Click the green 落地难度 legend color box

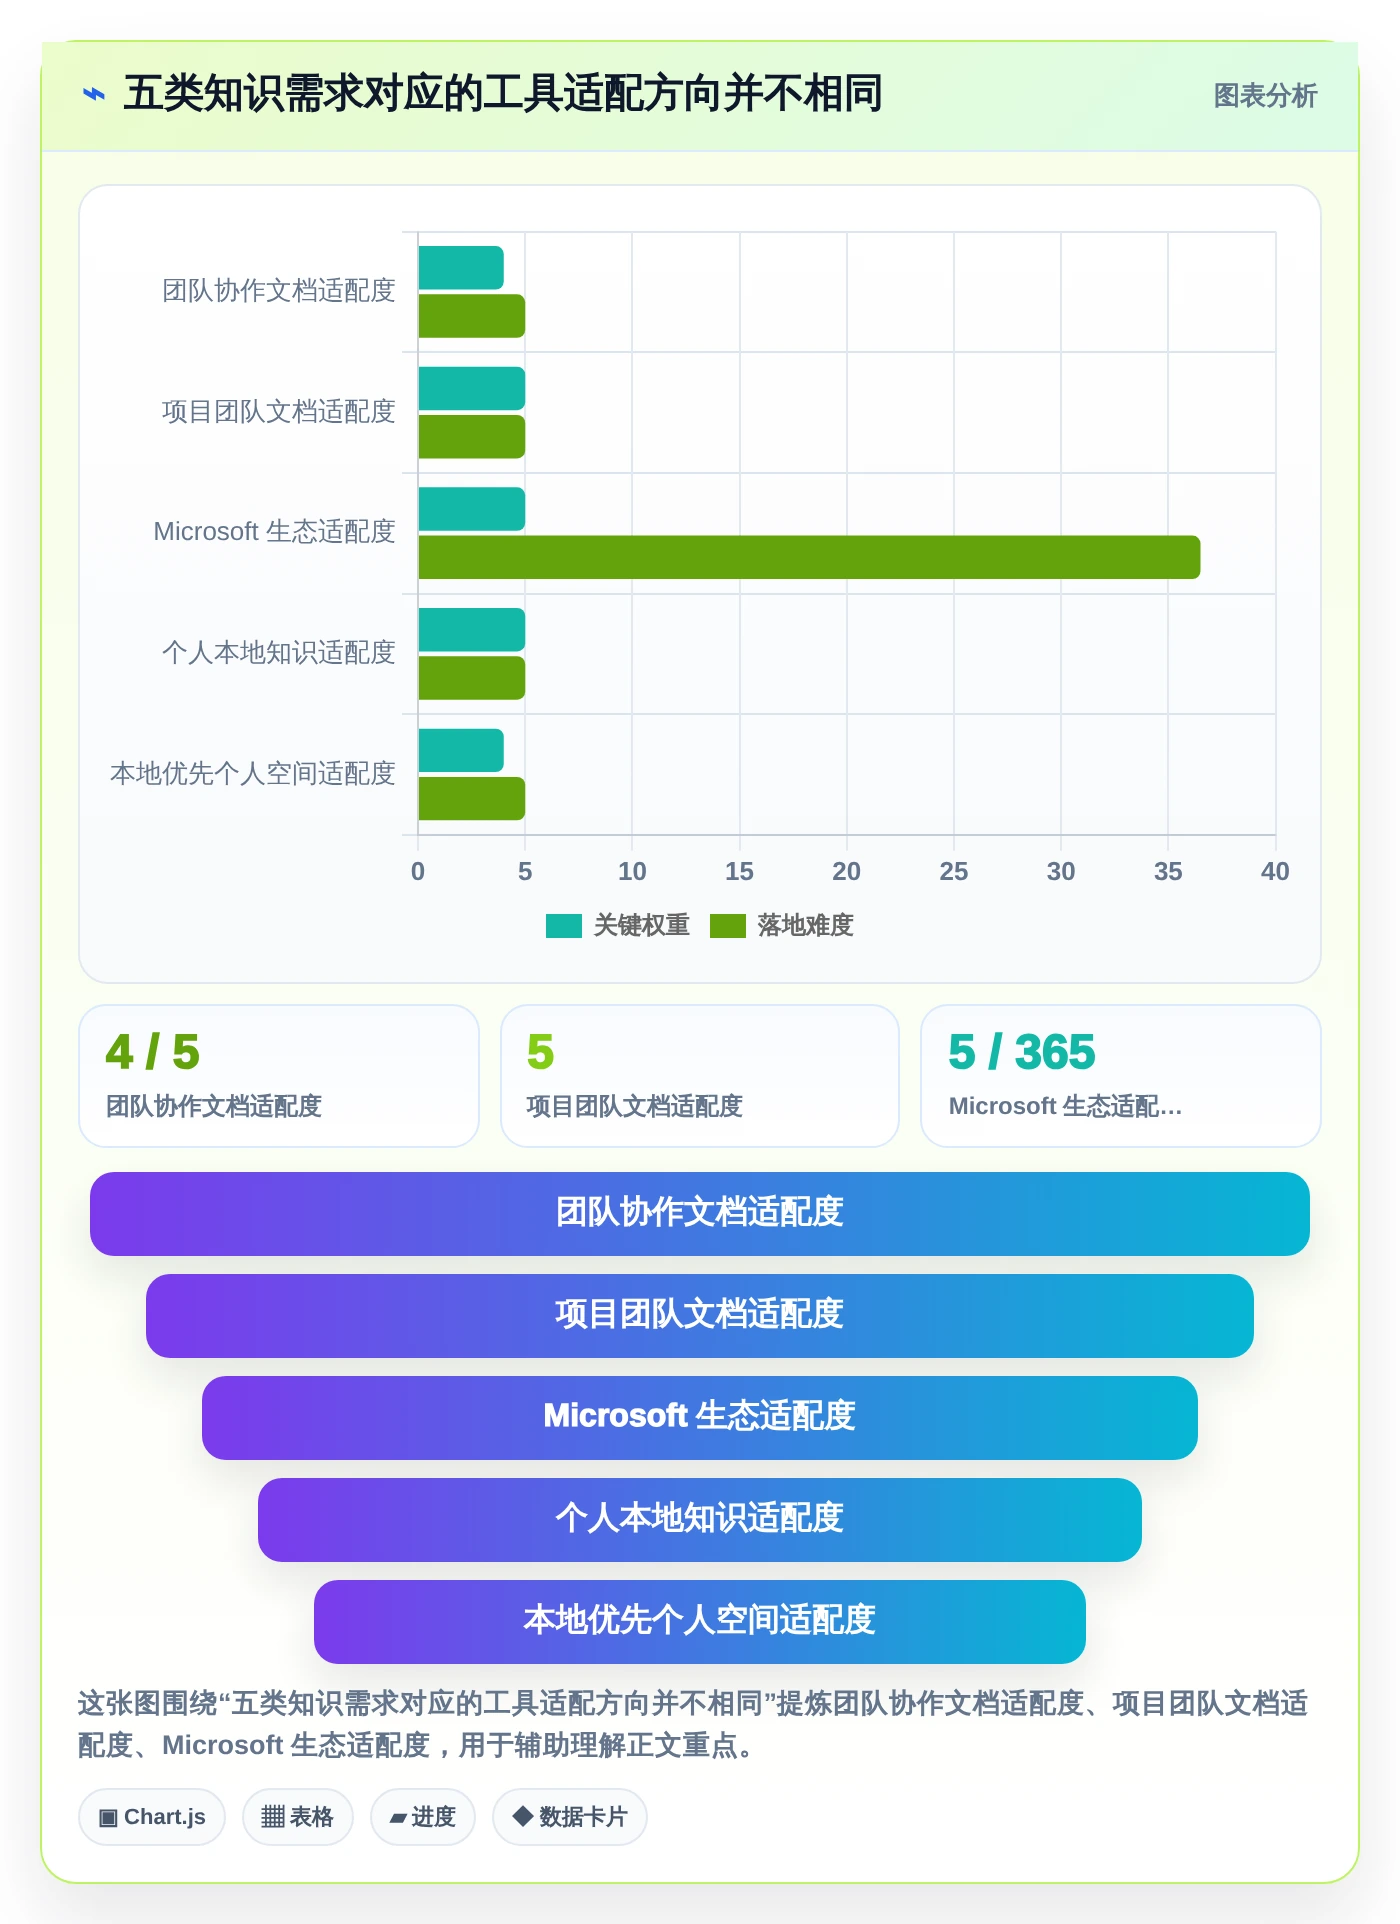(x=728, y=926)
